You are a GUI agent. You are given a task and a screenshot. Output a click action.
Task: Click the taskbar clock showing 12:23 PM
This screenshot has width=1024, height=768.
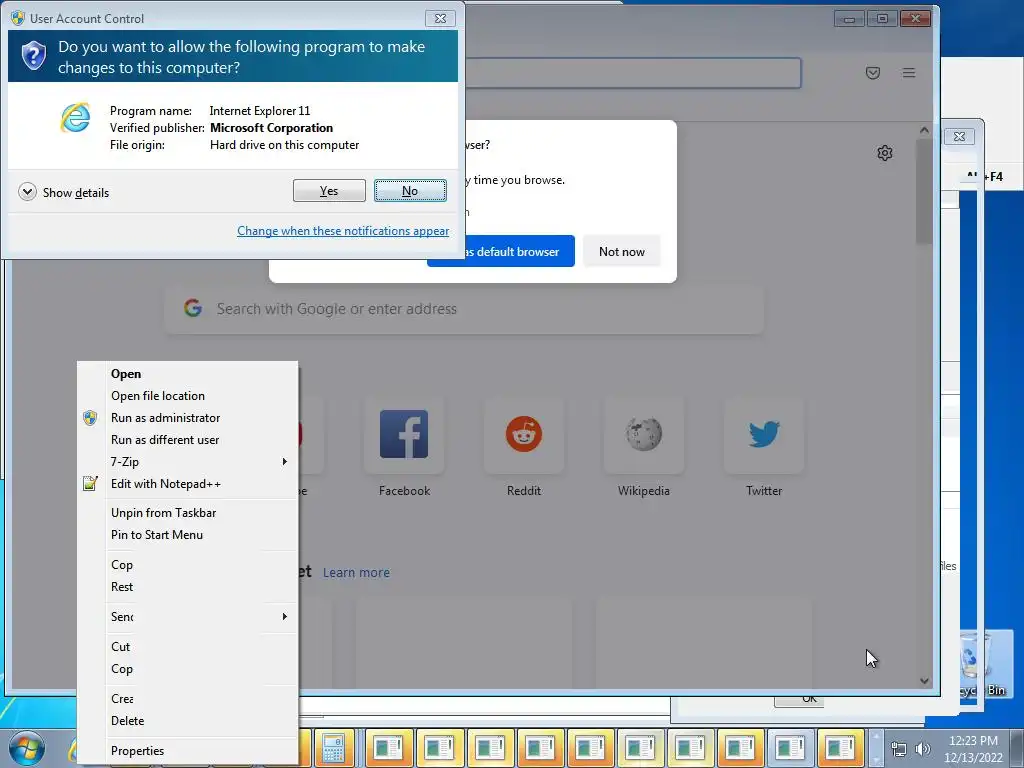click(x=973, y=749)
